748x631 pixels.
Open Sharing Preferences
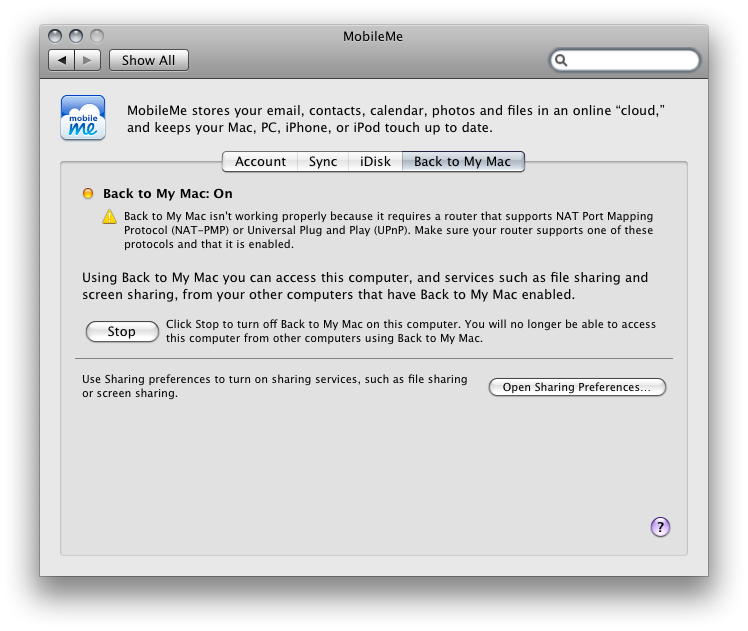tap(577, 387)
